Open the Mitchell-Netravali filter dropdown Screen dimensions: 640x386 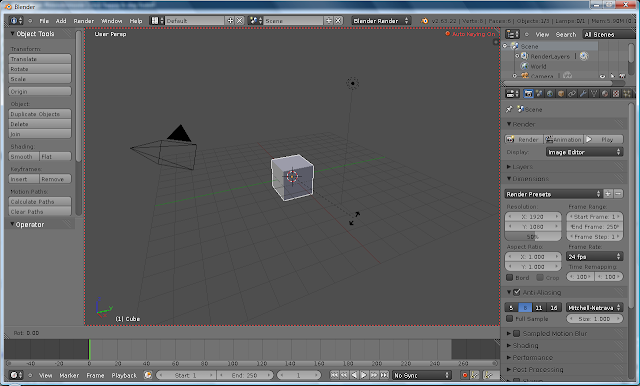tap(594, 308)
